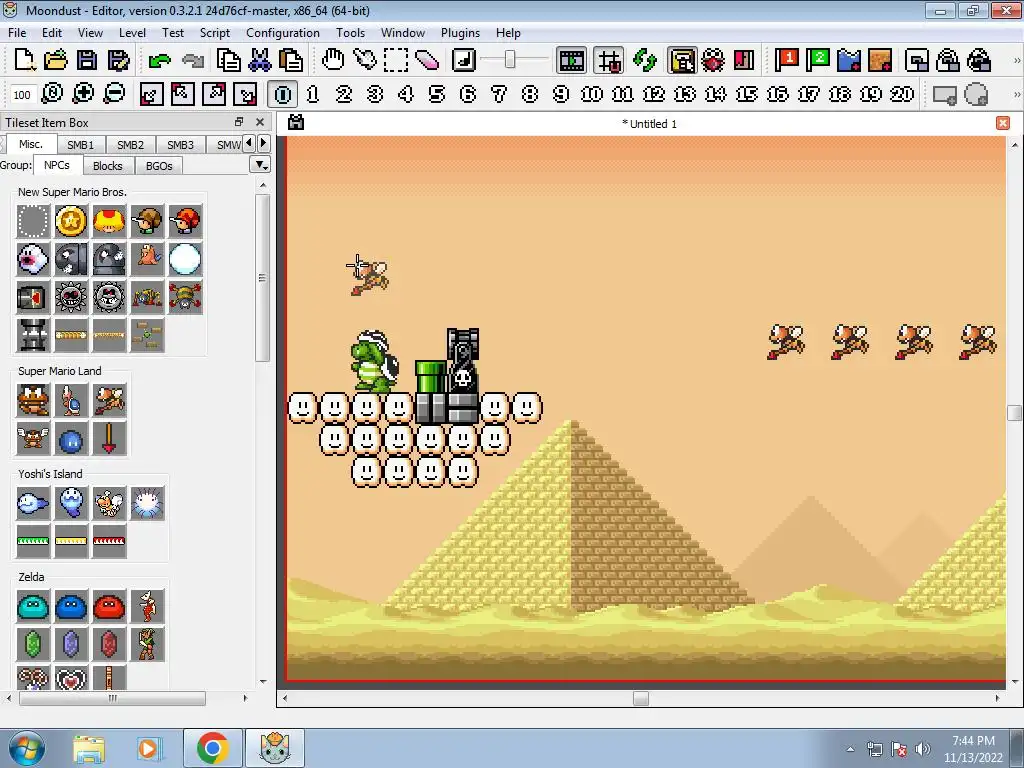Toggle the Tileset Item Box button
The width and height of the screenshot is (1024, 768).
pyautogui.click(x=682, y=60)
